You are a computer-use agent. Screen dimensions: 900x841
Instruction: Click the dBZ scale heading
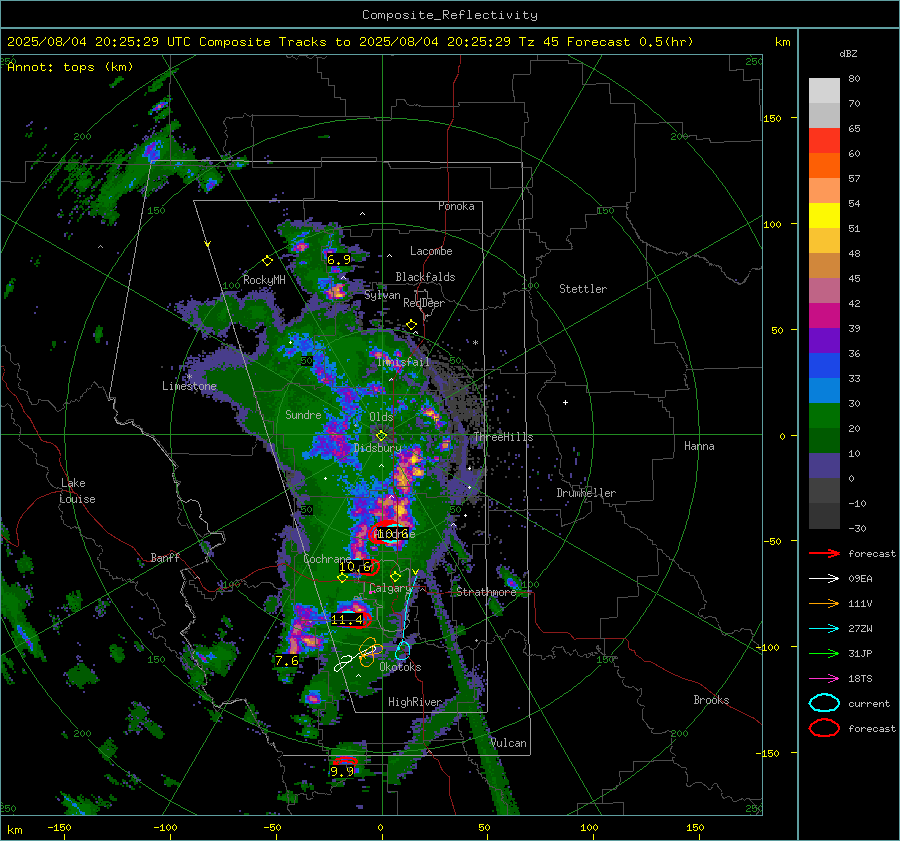(x=848, y=54)
